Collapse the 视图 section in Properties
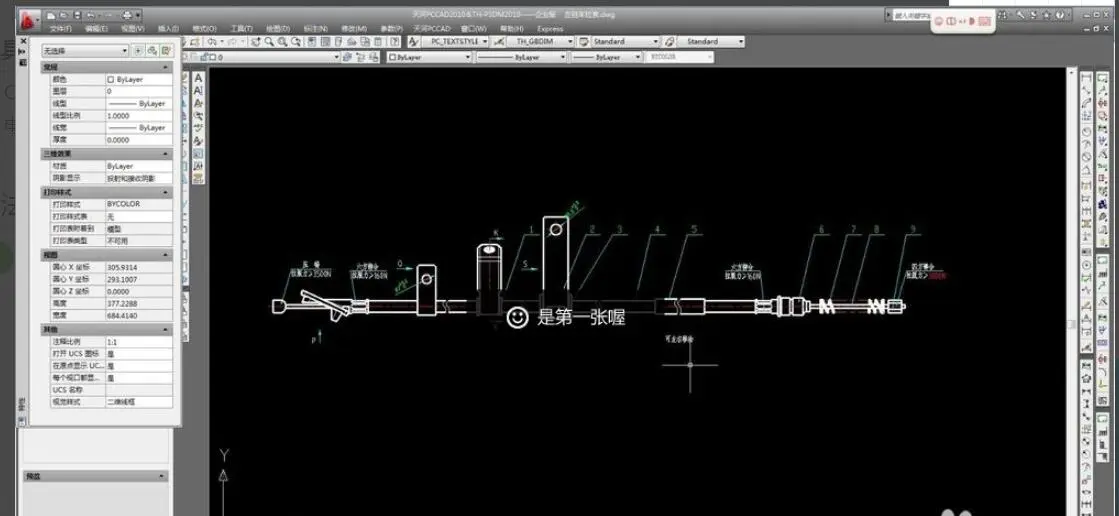Image resolution: width=1119 pixels, height=516 pixels. point(166,255)
